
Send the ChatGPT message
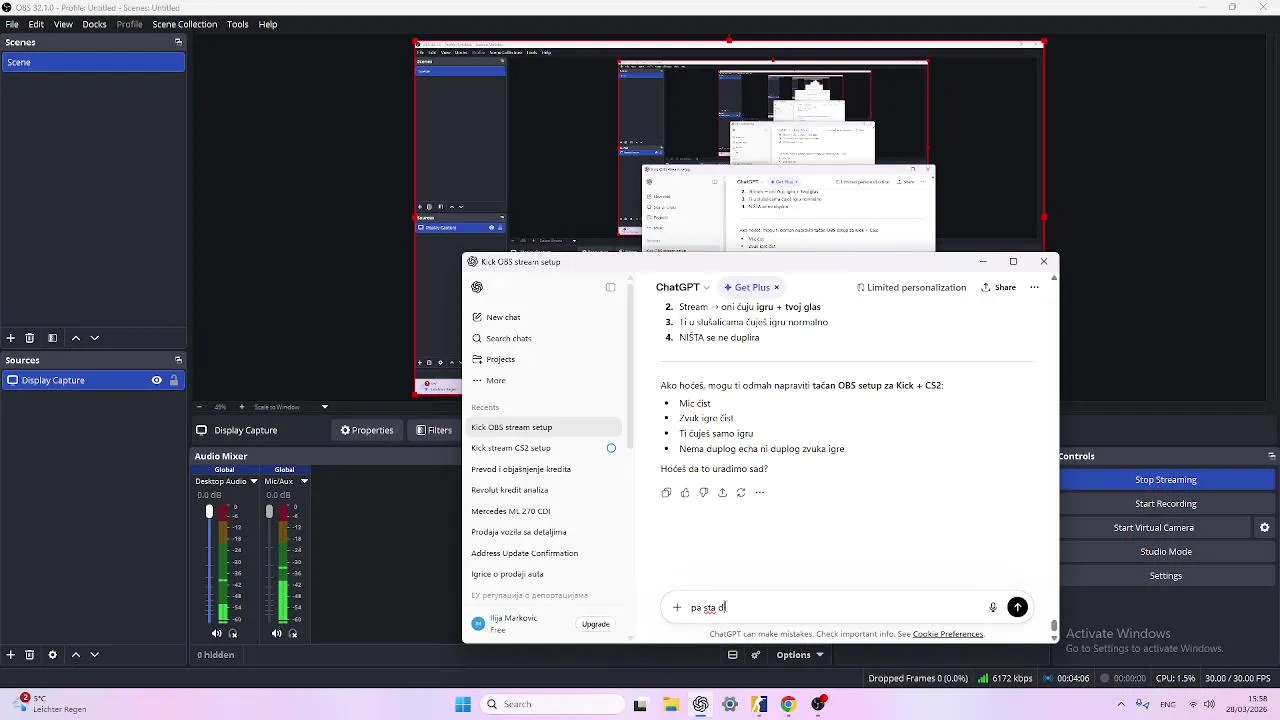click(x=1017, y=607)
